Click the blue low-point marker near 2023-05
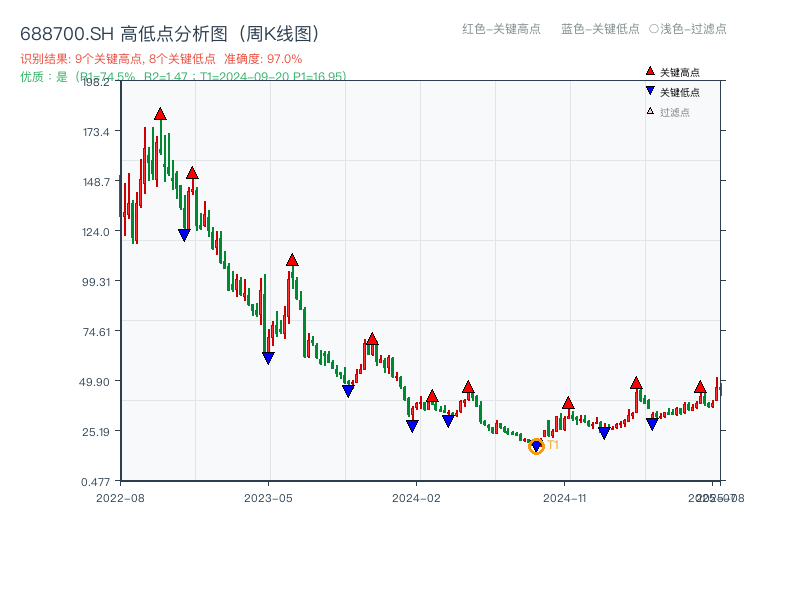The height and width of the screenshot is (600, 800). click(266, 357)
